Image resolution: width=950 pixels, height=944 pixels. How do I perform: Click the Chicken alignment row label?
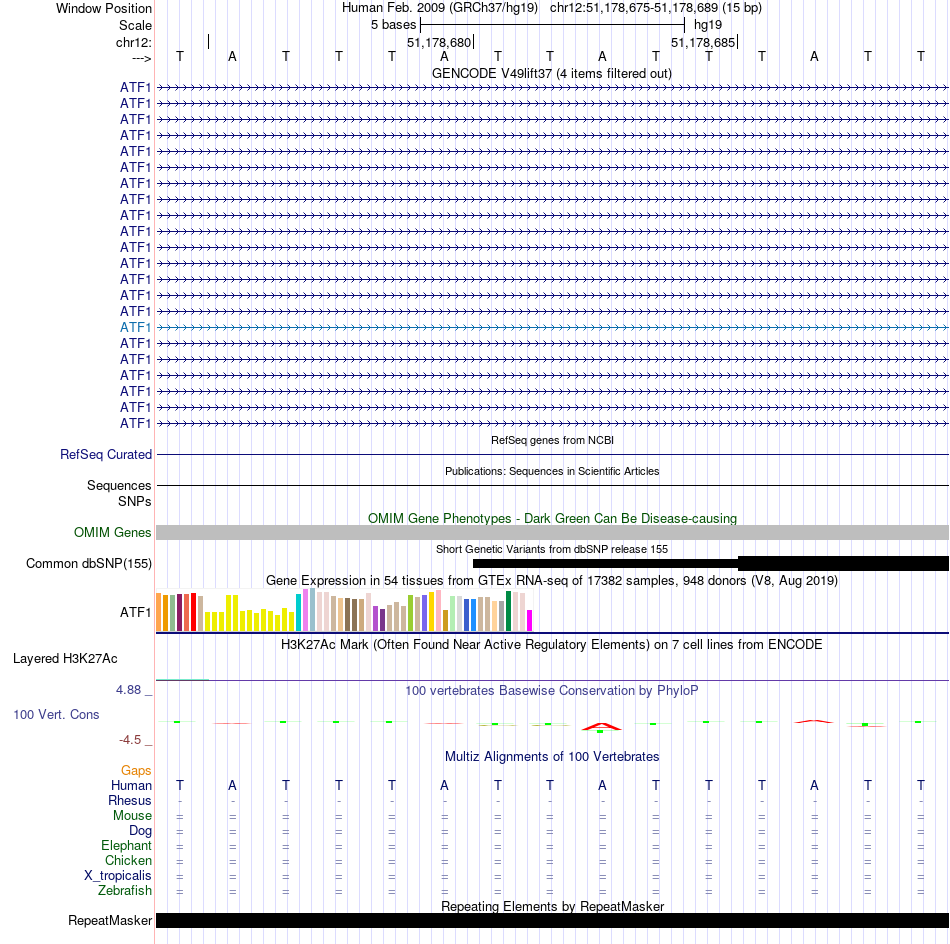(x=128, y=861)
